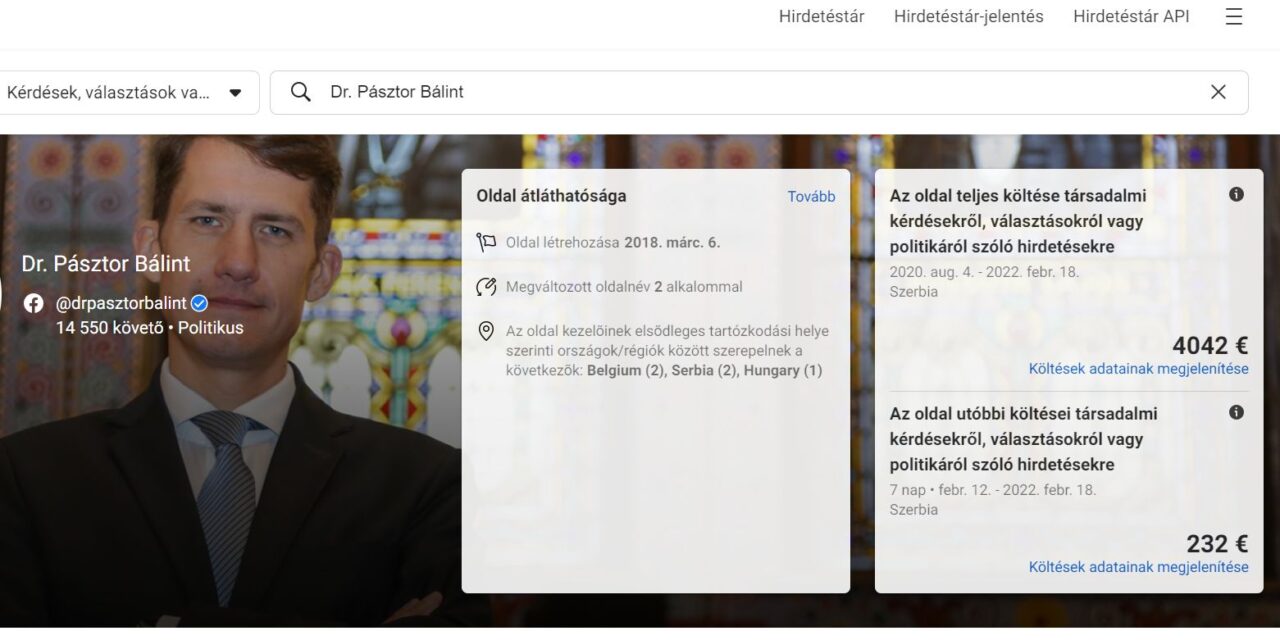Image resolution: width=1280 pixels, height=640 pixels.
Task: Click the page name change icon
Action: (487, 286)
